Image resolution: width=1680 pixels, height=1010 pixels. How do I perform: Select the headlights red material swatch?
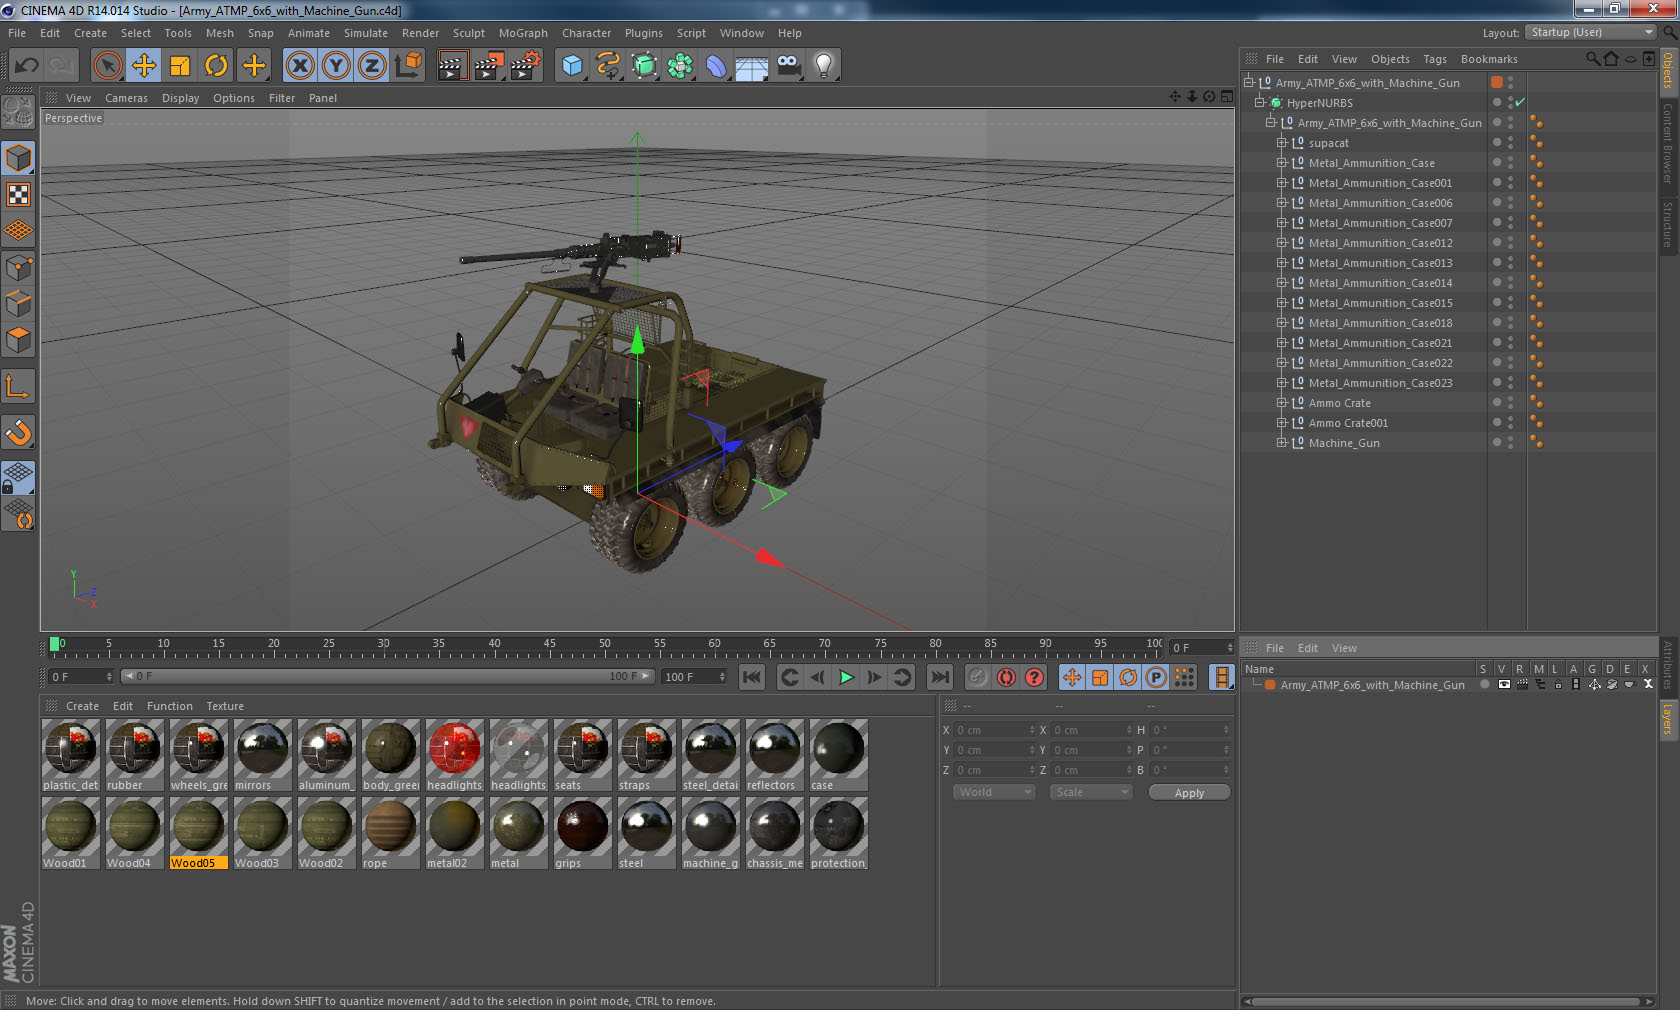tap(455, 755)
